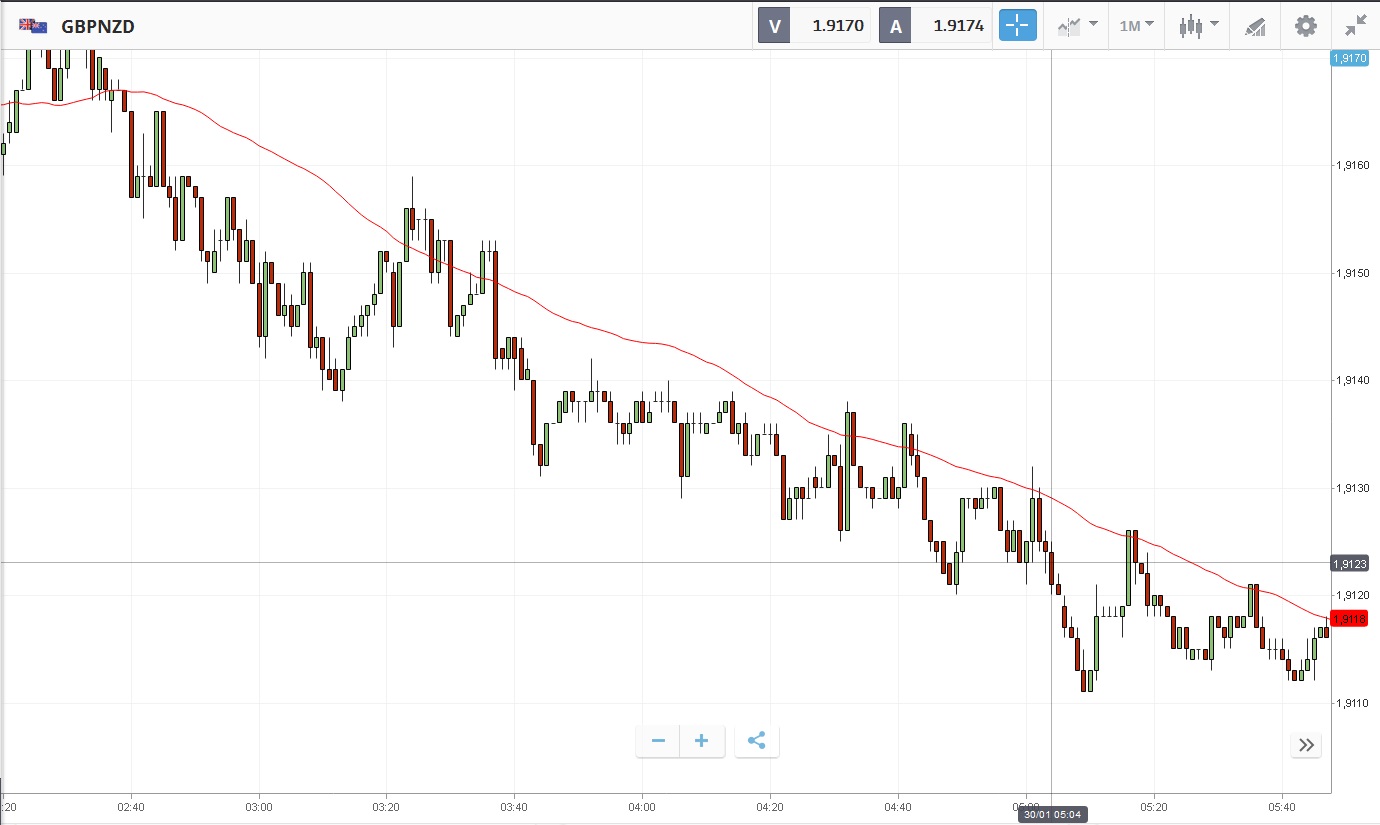Click the A buy price 1.9174 button
1380x825 pixels.
[937, 26]
